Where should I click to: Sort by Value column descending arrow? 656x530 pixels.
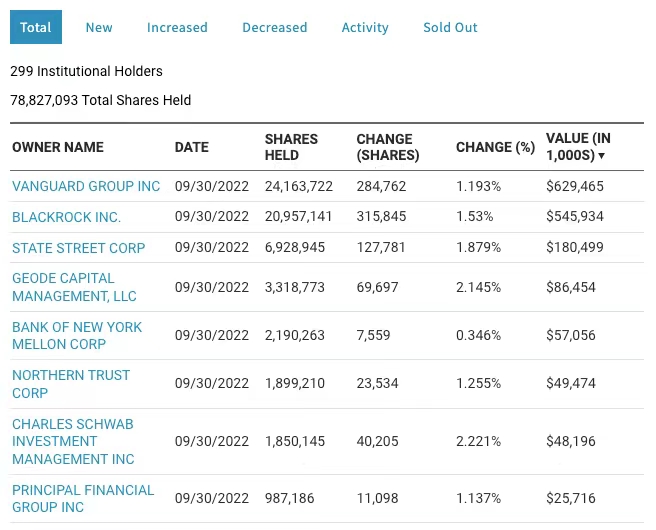602,156
